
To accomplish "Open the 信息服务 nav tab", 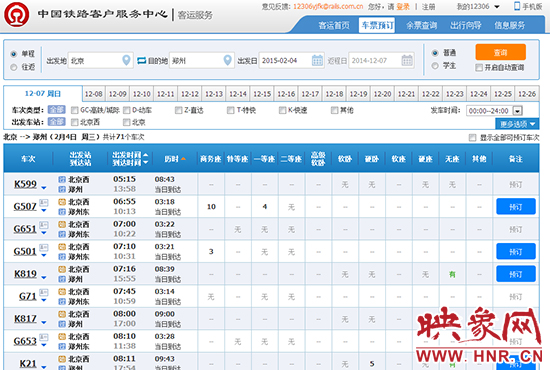I will click(510, 25).
